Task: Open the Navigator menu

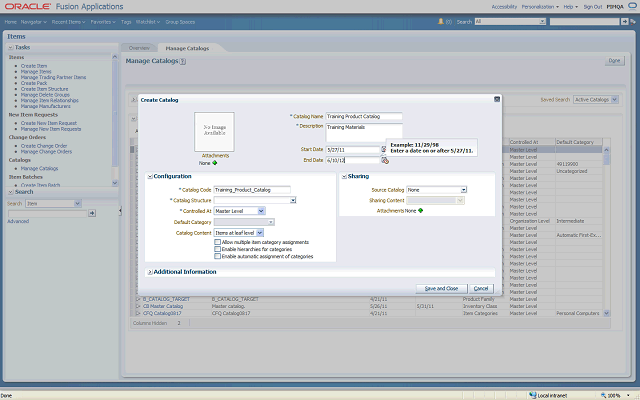Action: [35, 20]
